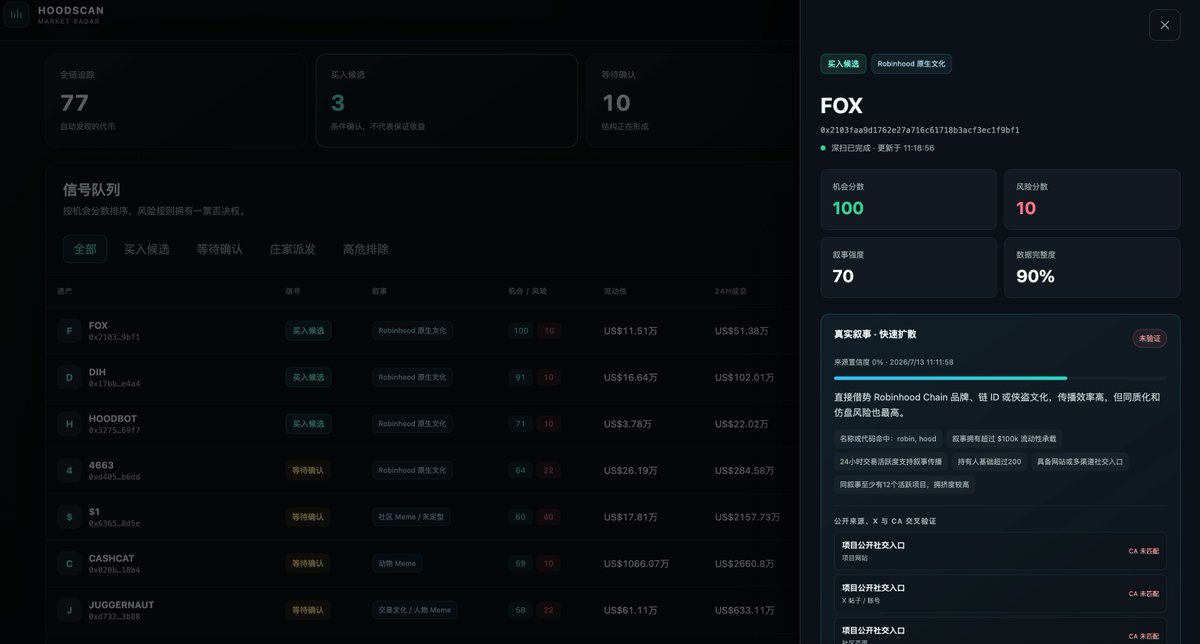Open the 等待确认 10 stat card
The height and width of the screenshot is (644, 1200).
693,101
